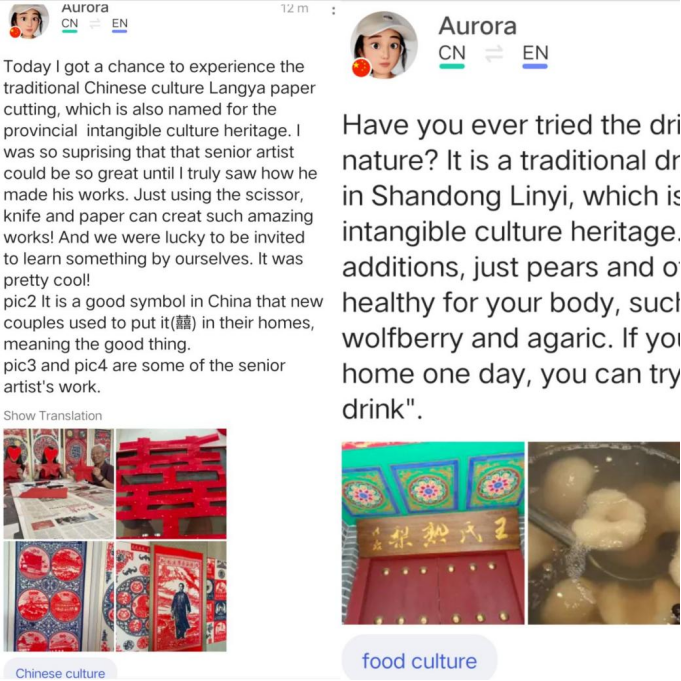Select the CN language label in the left post
The image size is (681, 681).
pos(69,25)
